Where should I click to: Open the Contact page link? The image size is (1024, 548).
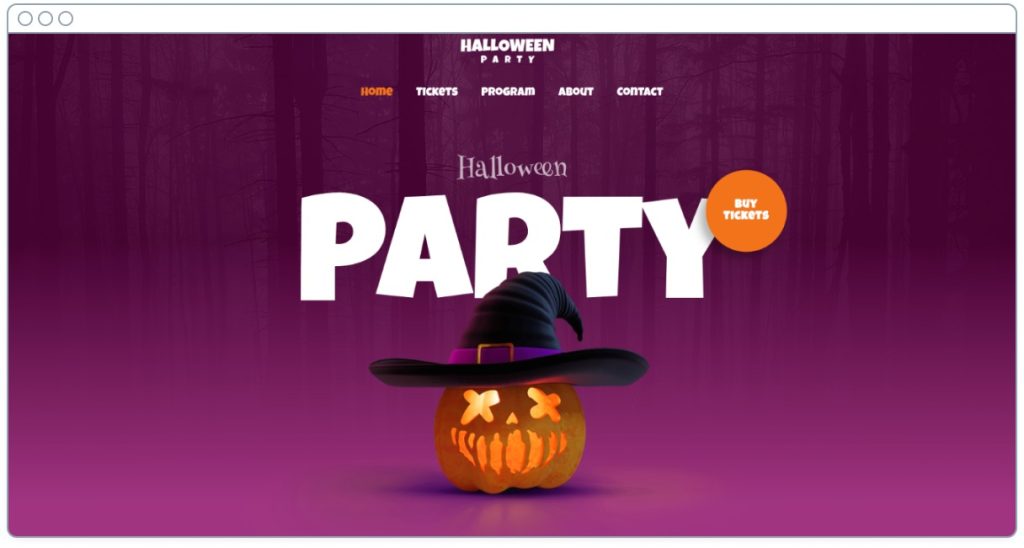(639, 91)
